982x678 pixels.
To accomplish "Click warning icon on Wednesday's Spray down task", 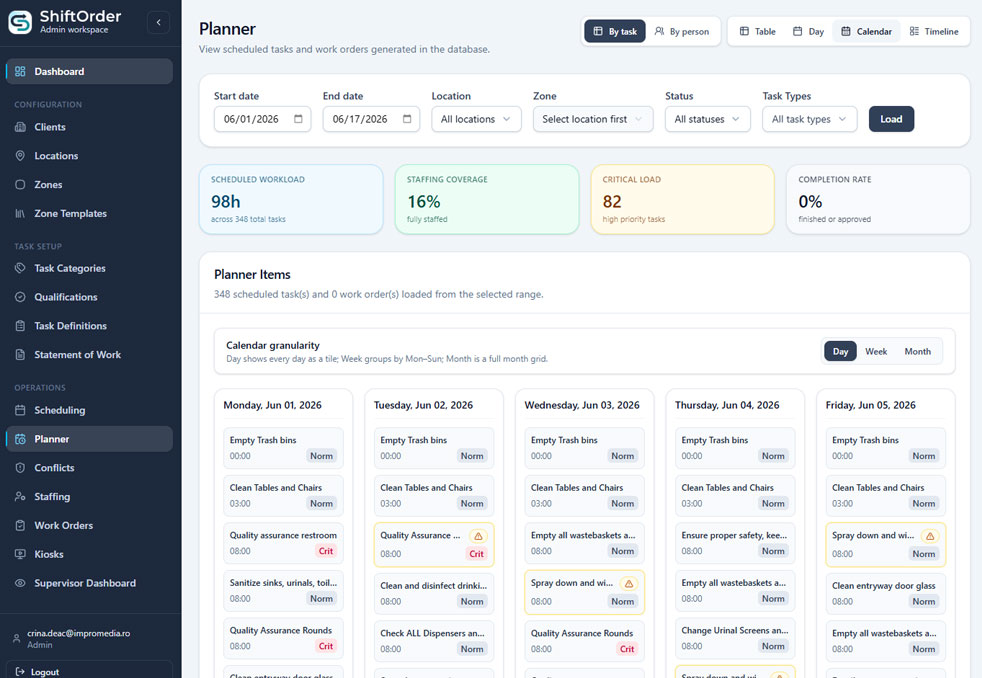I will pos(628,583).
